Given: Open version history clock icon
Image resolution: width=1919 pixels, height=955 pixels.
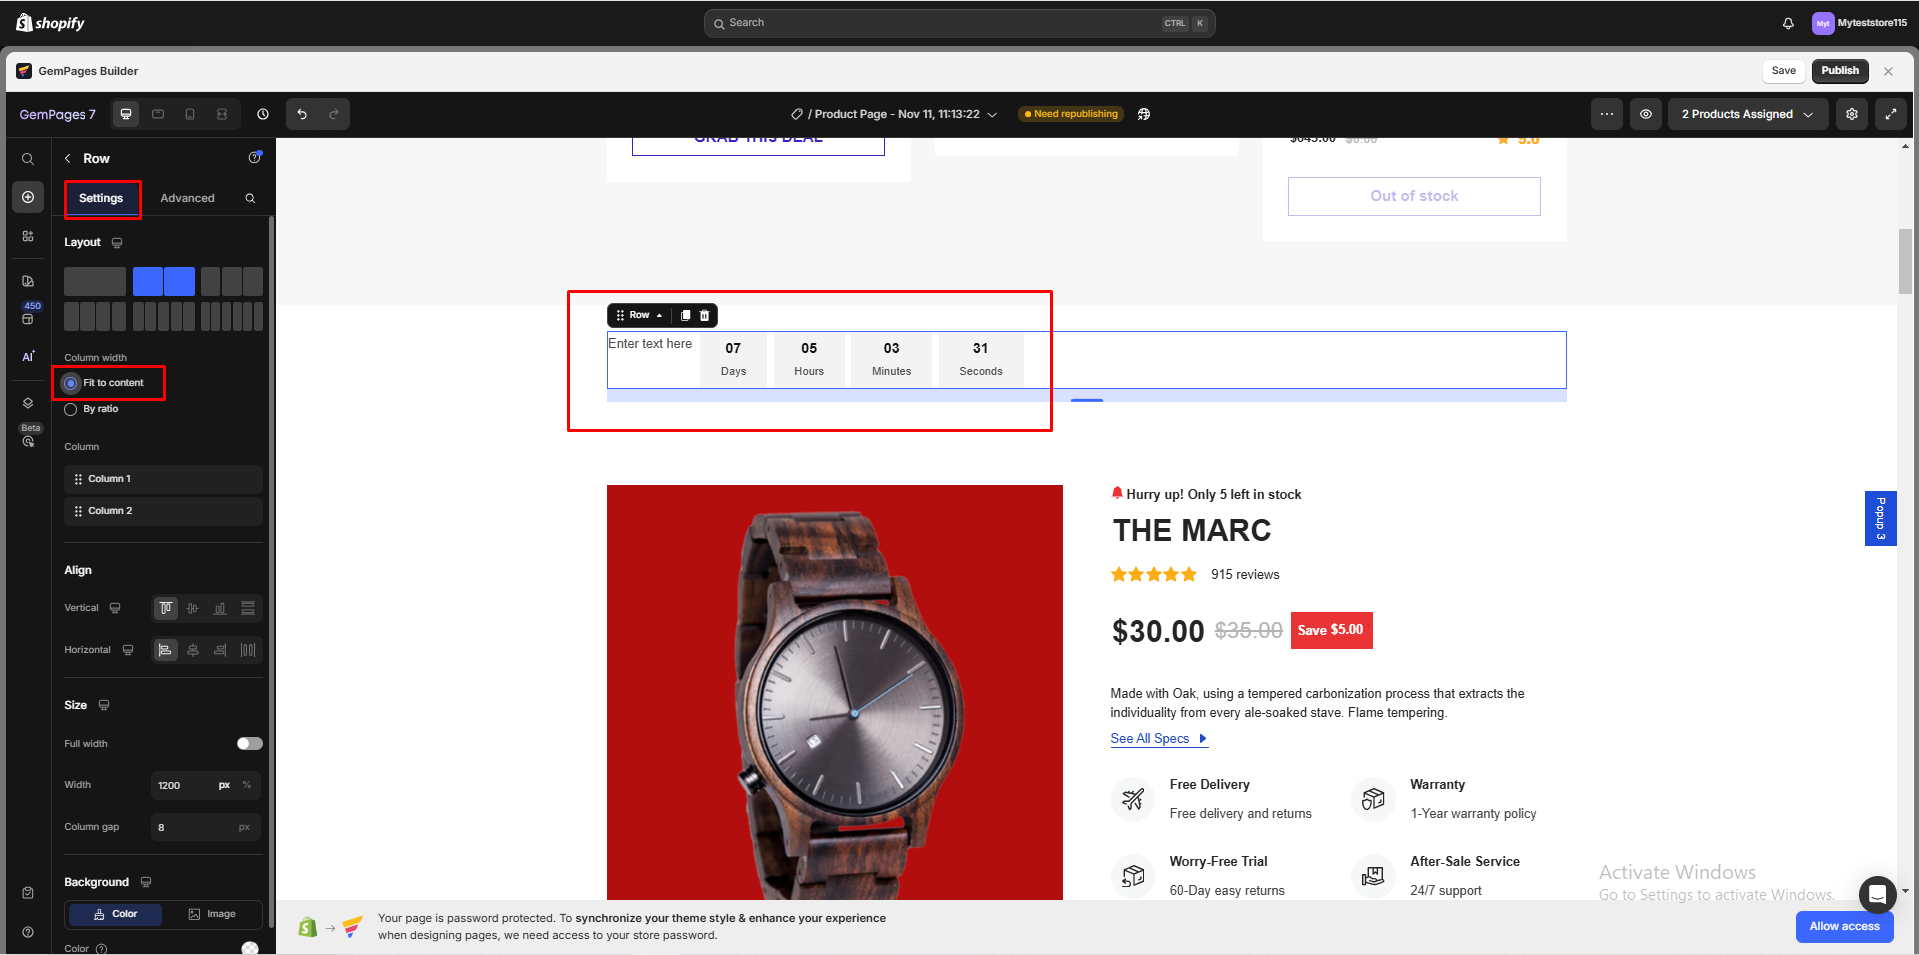Looking at the screenshot, I should (x=263, y=114).
